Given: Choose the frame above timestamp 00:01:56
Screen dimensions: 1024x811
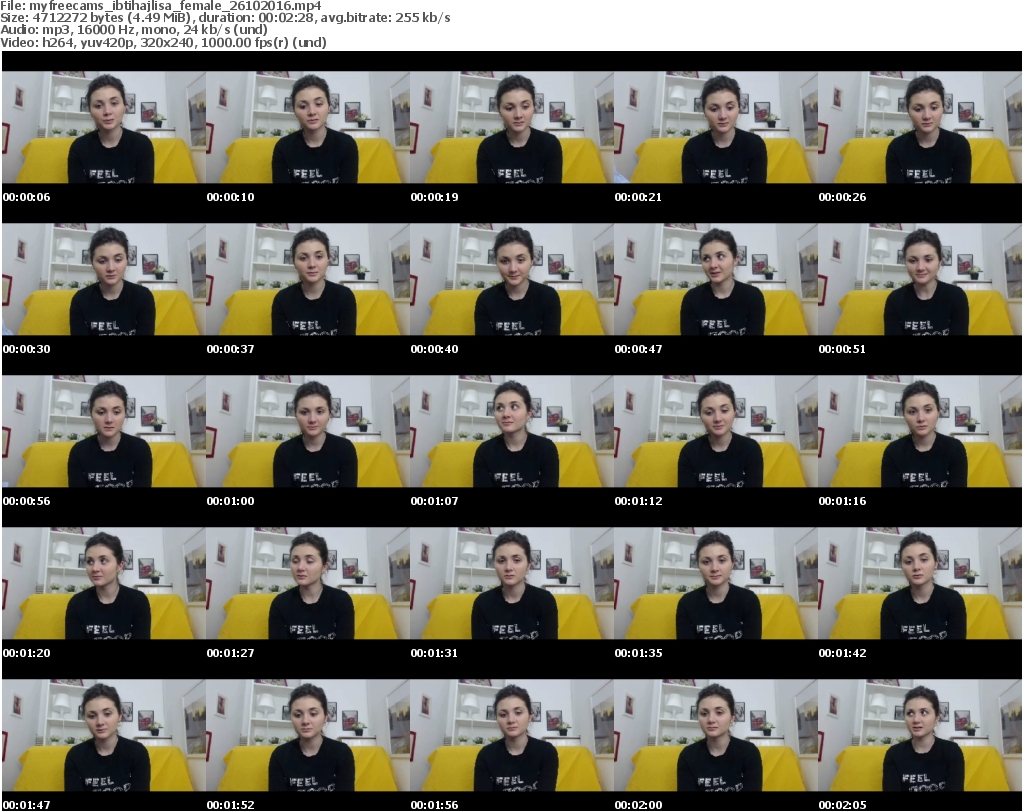Looking at the screenshot, I should tap(512, 735).
